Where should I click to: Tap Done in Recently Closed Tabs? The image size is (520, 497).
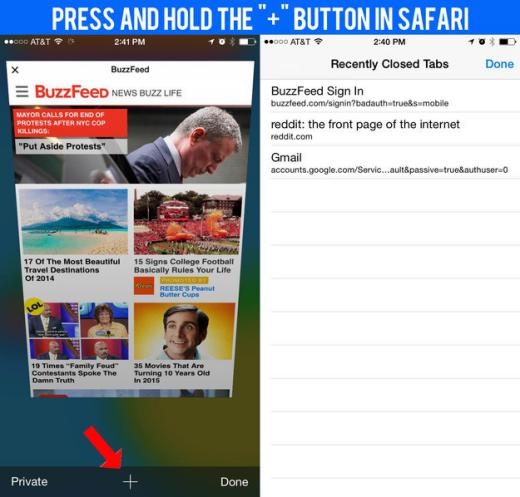(499, 64)
